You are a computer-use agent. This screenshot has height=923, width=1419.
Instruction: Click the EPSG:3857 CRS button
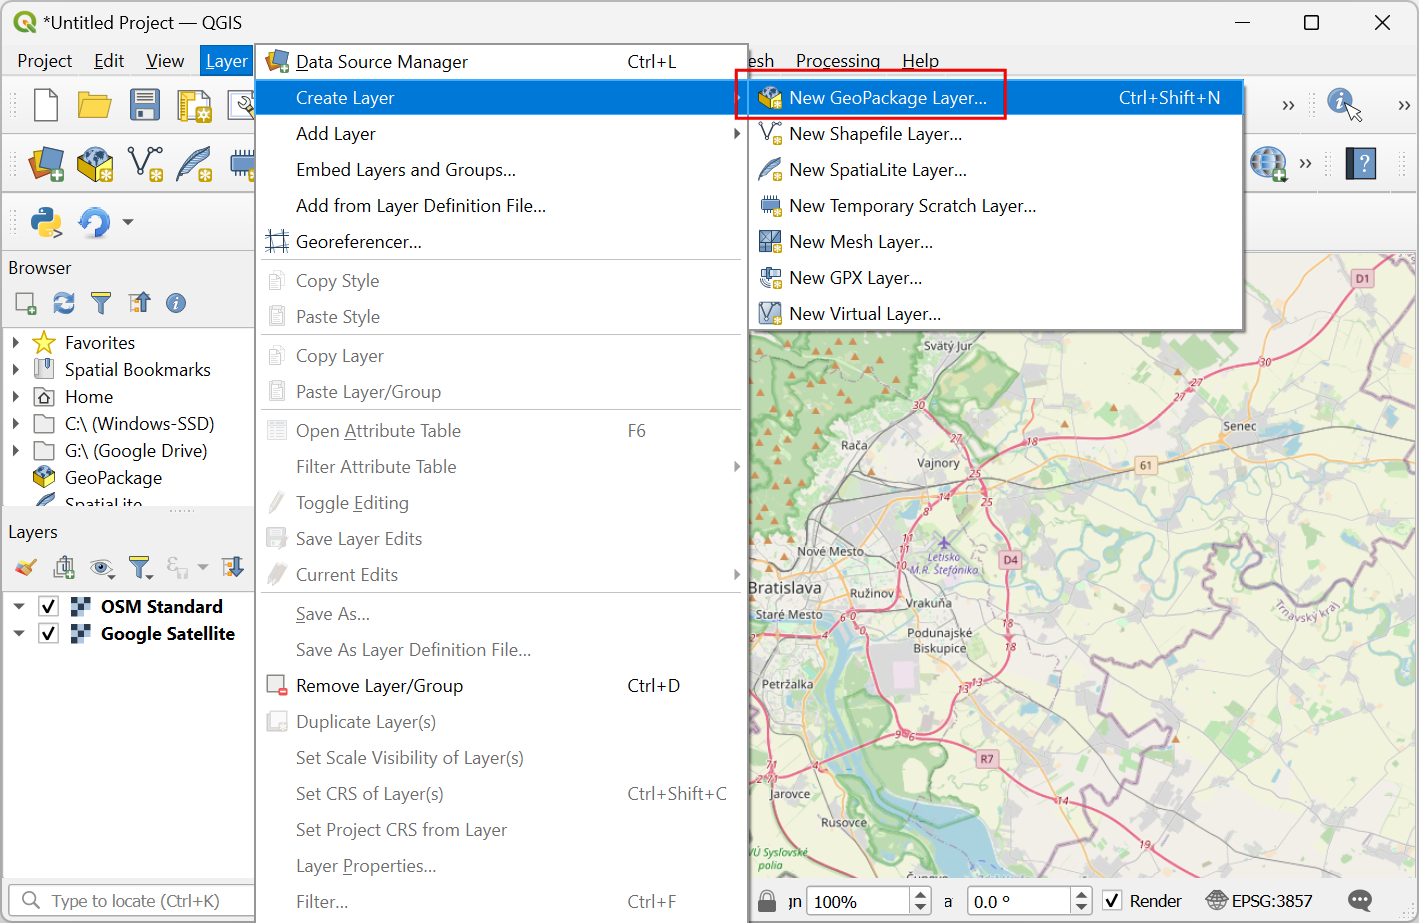(1259, 901)
